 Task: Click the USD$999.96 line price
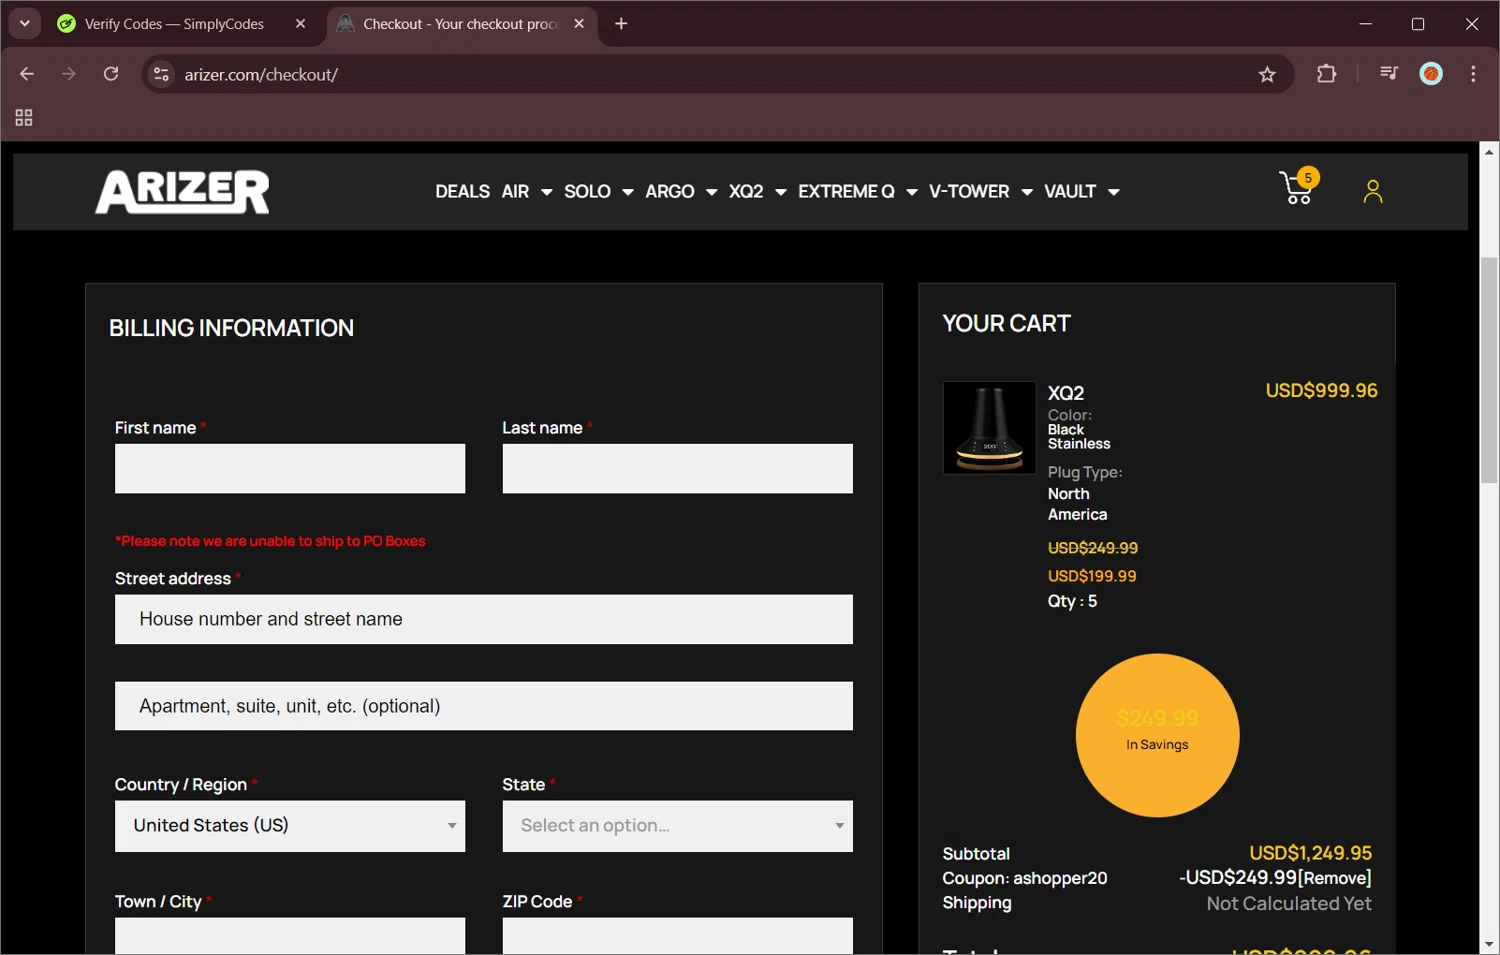1321,391
